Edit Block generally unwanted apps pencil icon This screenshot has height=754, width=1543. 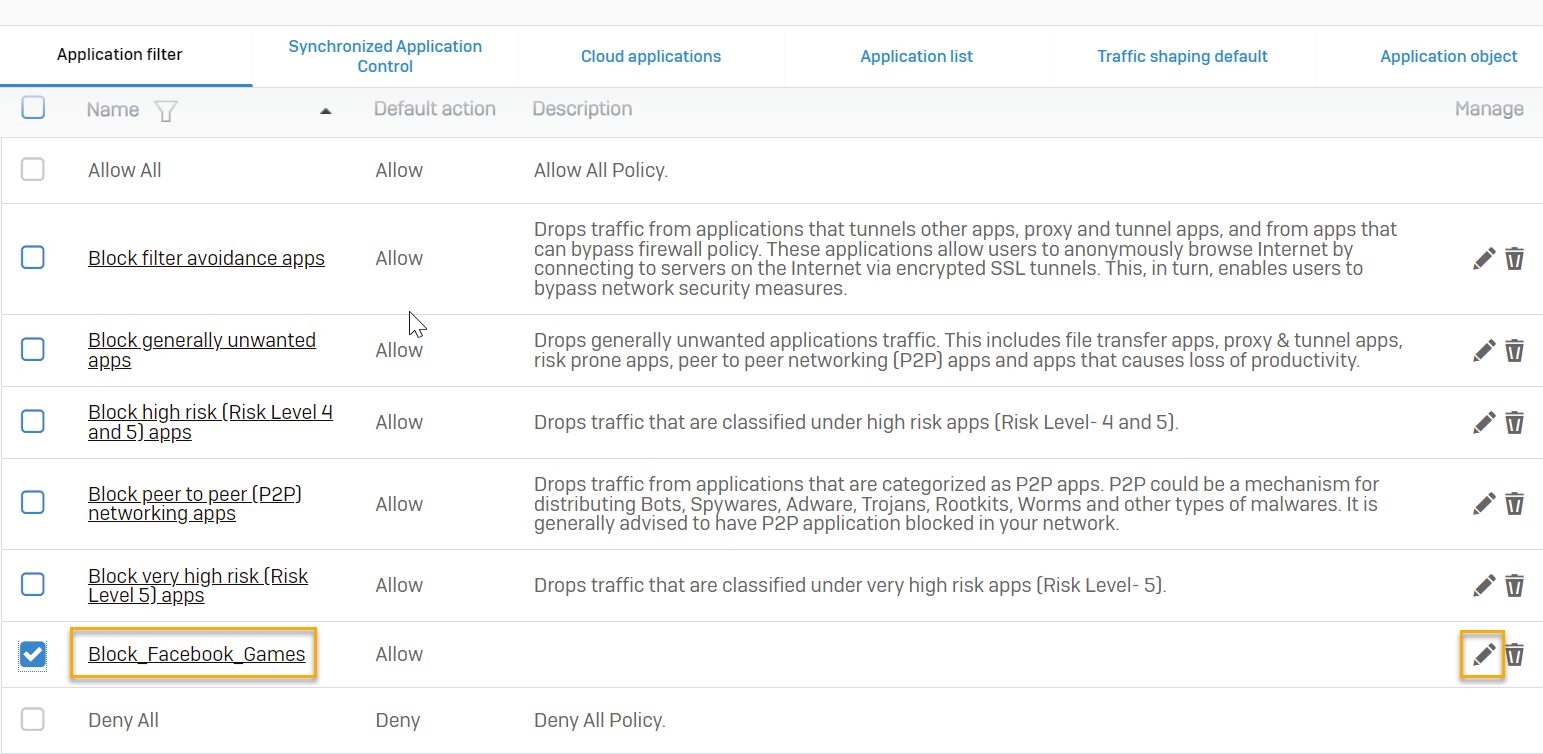[1484, 350]
